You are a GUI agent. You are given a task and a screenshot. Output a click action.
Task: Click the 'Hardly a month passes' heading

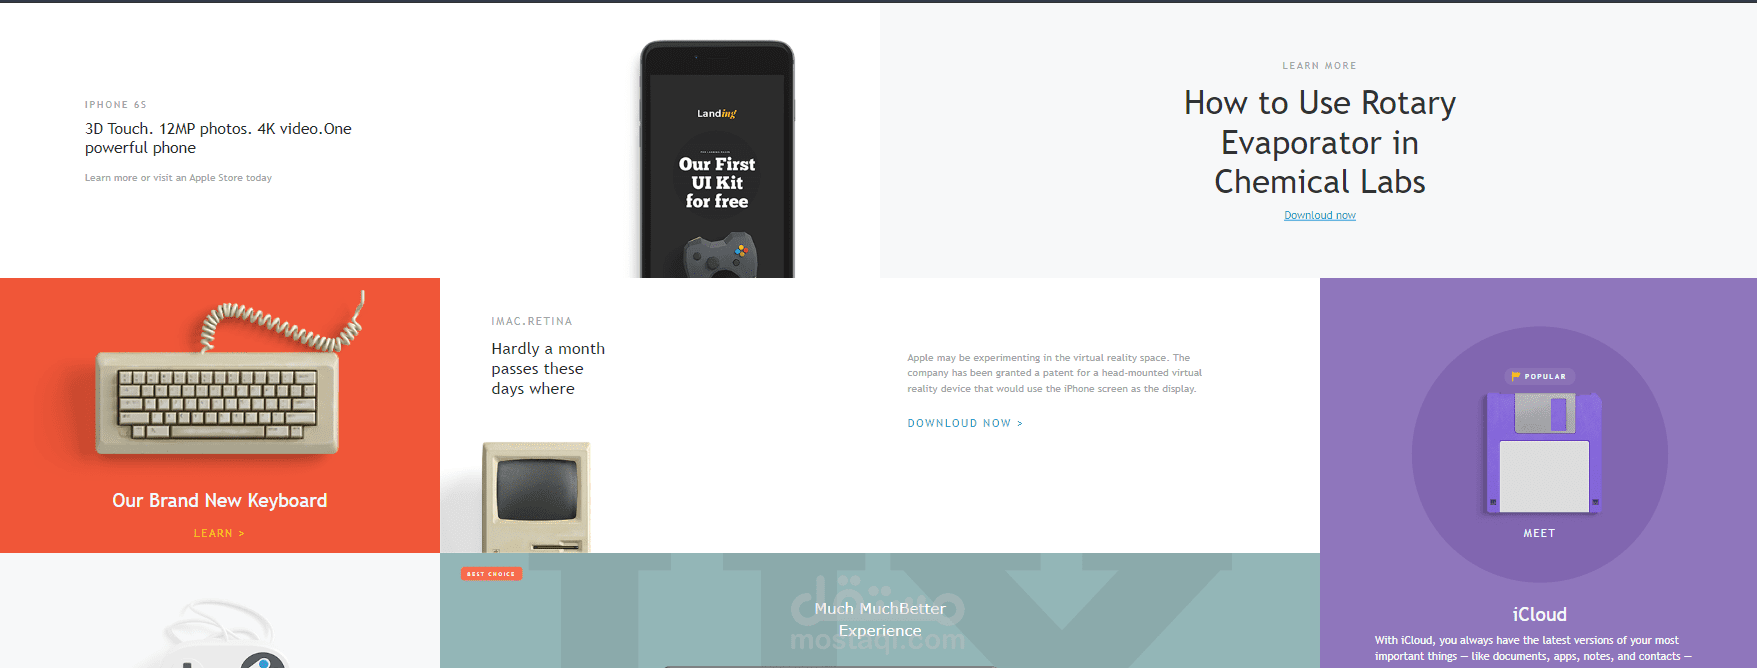(548, 368)
